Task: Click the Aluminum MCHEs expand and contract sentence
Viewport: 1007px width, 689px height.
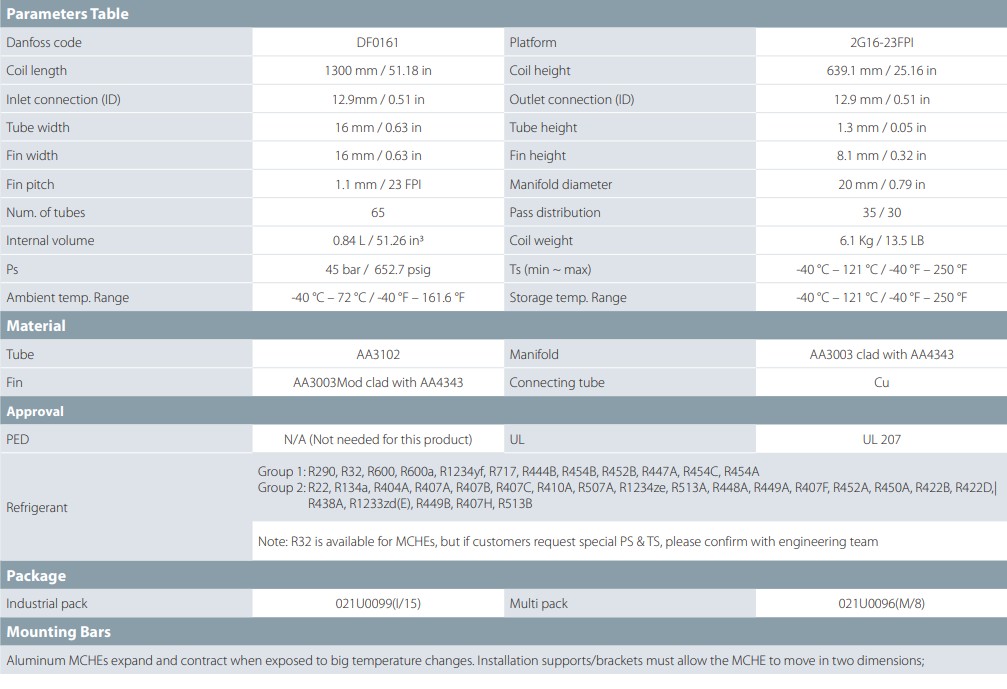Action: (466, 661)
